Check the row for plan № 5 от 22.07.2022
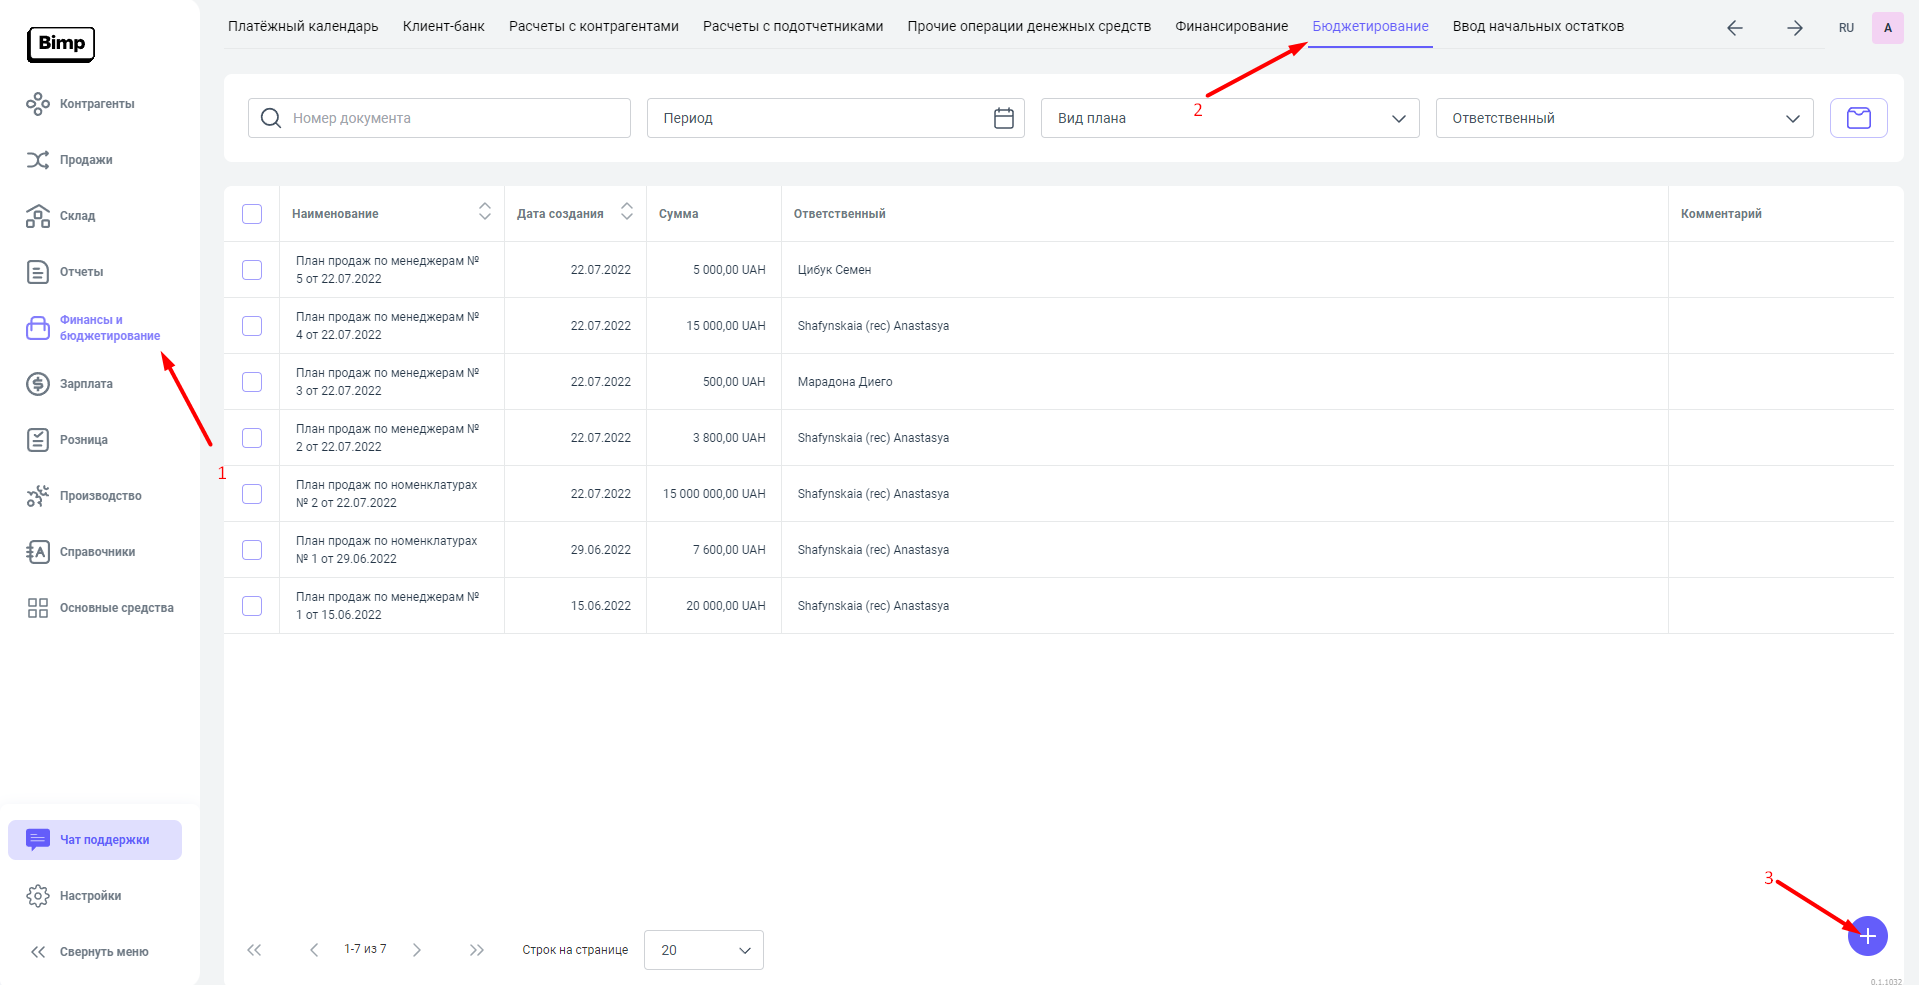The image size is (1919, 985). 252,270
